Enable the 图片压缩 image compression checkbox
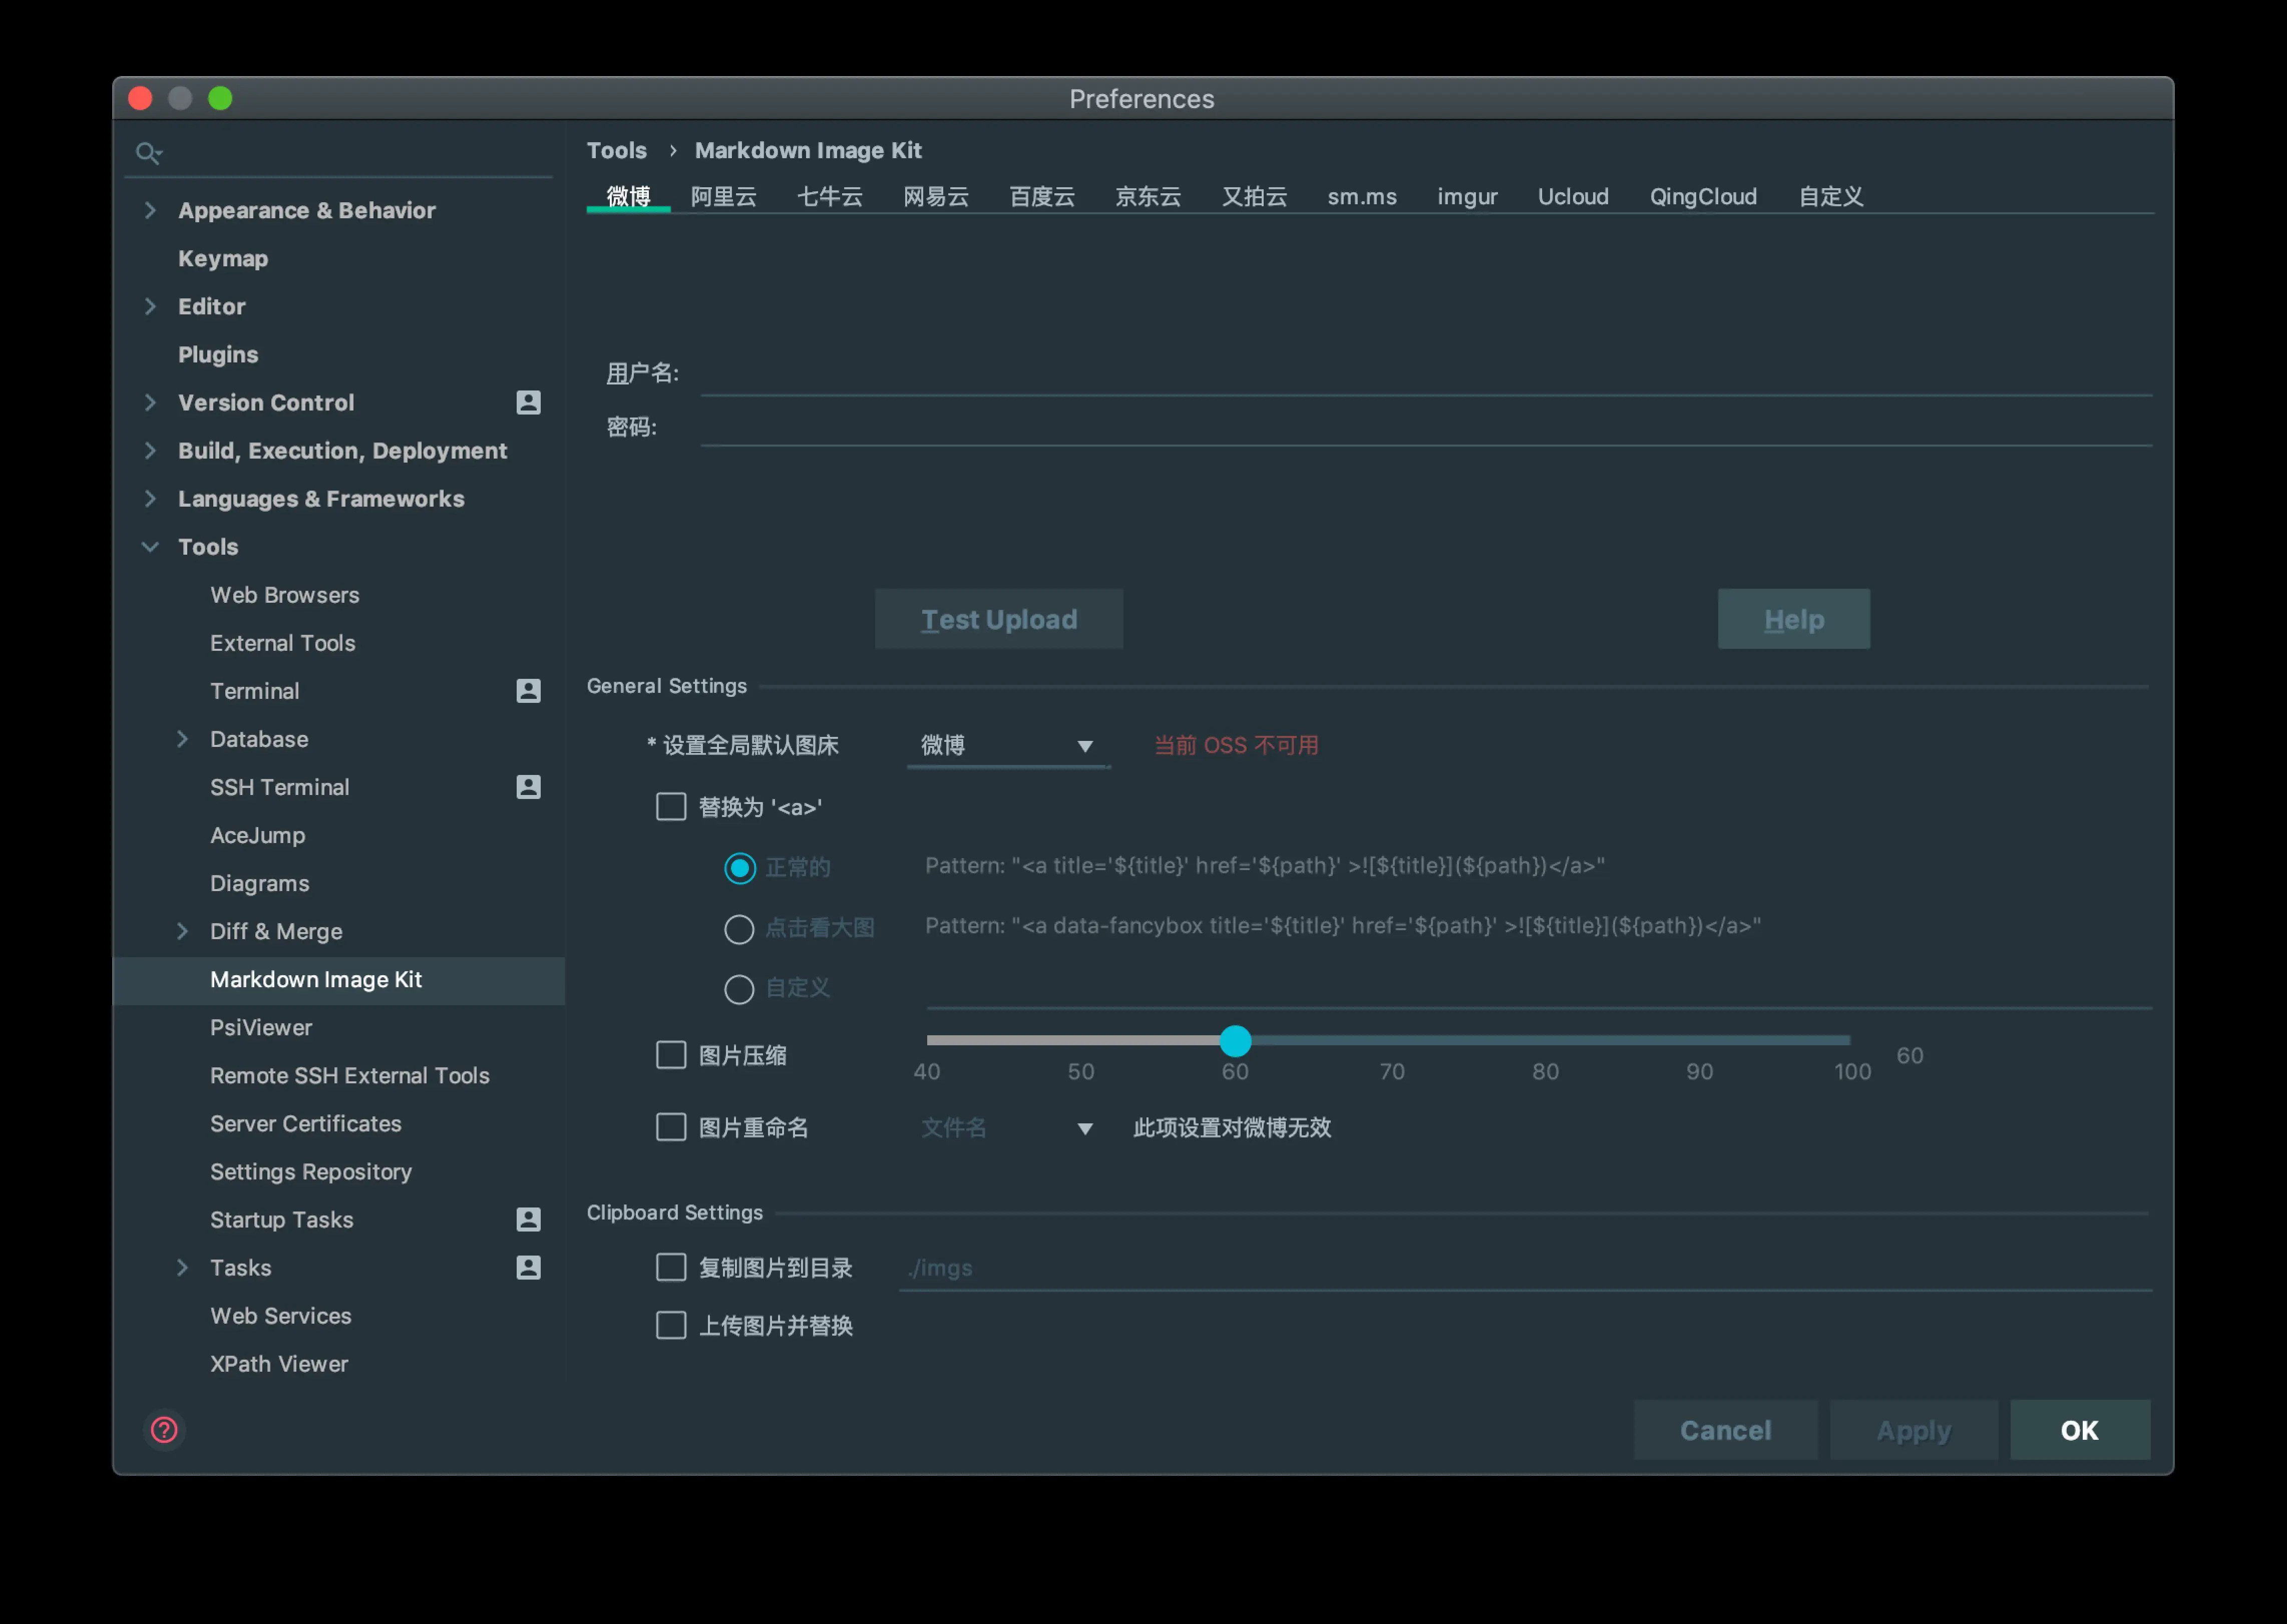This screenshot has width=2287, height=1624. 671,1055
